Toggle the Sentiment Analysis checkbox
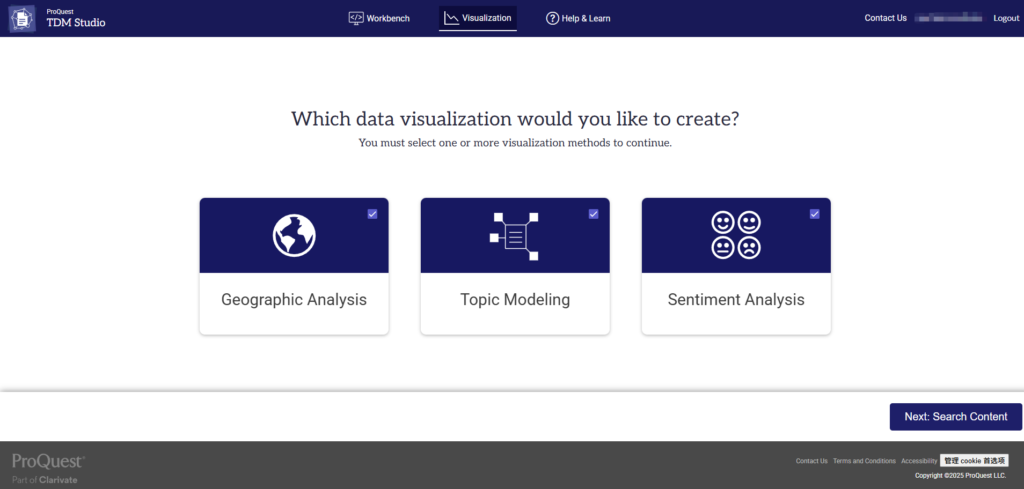The width and height of the screenshot is (1024, 489). pyautogui.click(x=814, y=214)
